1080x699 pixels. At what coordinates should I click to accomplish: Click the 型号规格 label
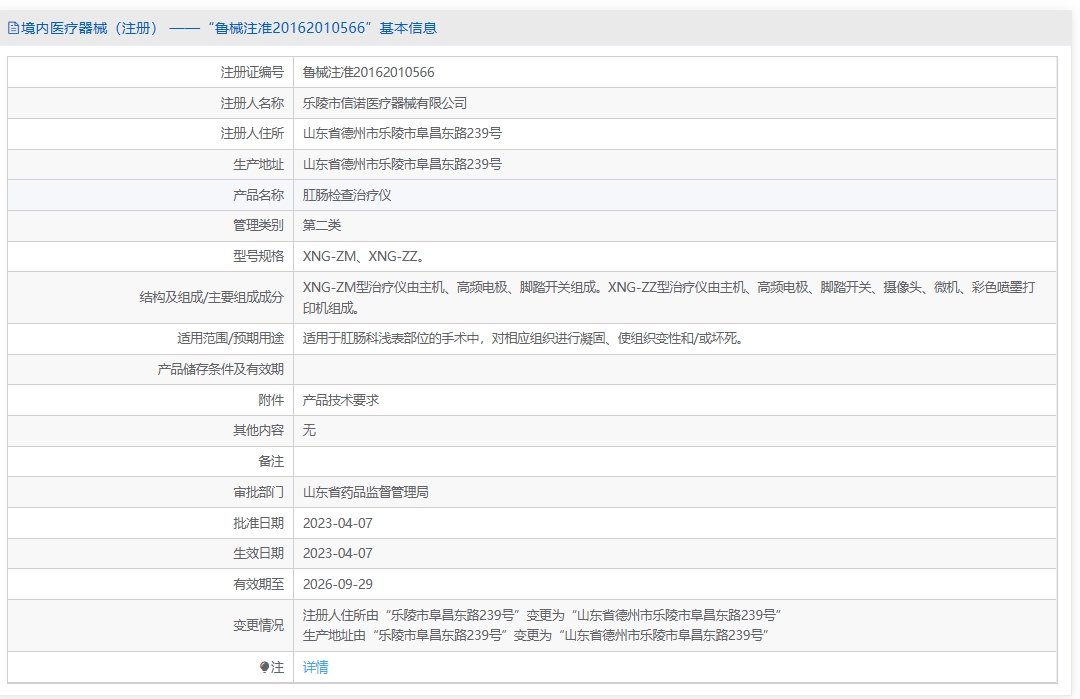point(258,256)
